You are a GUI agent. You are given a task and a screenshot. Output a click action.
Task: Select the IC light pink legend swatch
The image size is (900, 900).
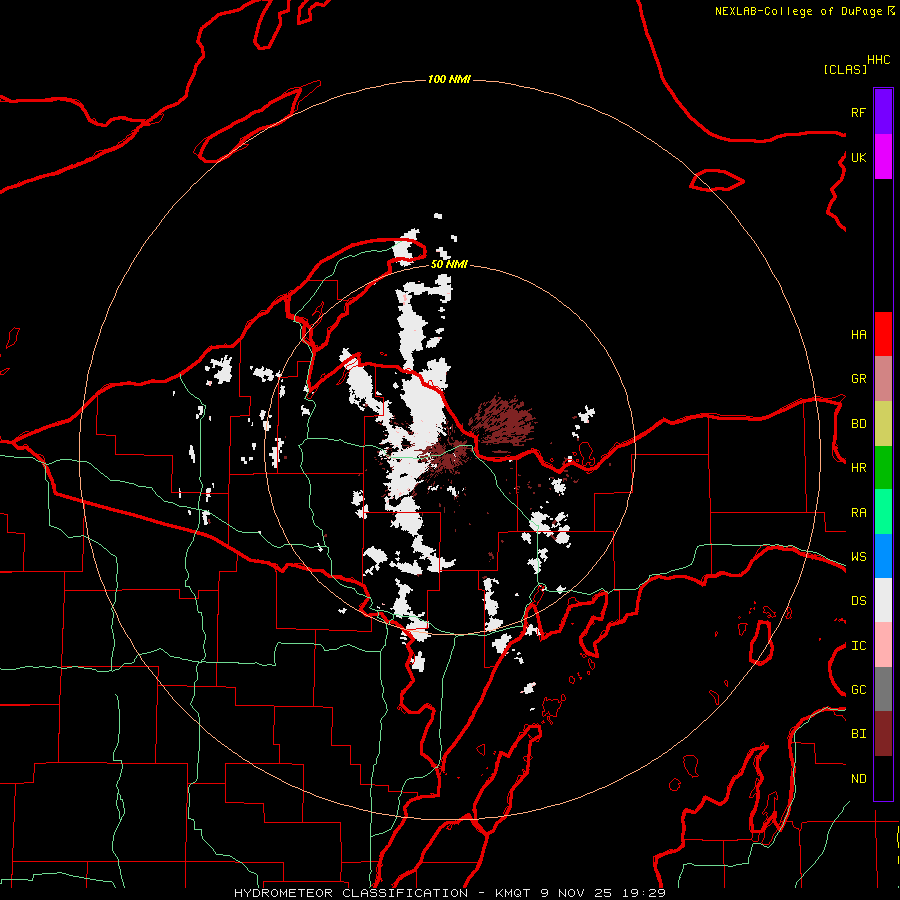(x=883, y=645)
